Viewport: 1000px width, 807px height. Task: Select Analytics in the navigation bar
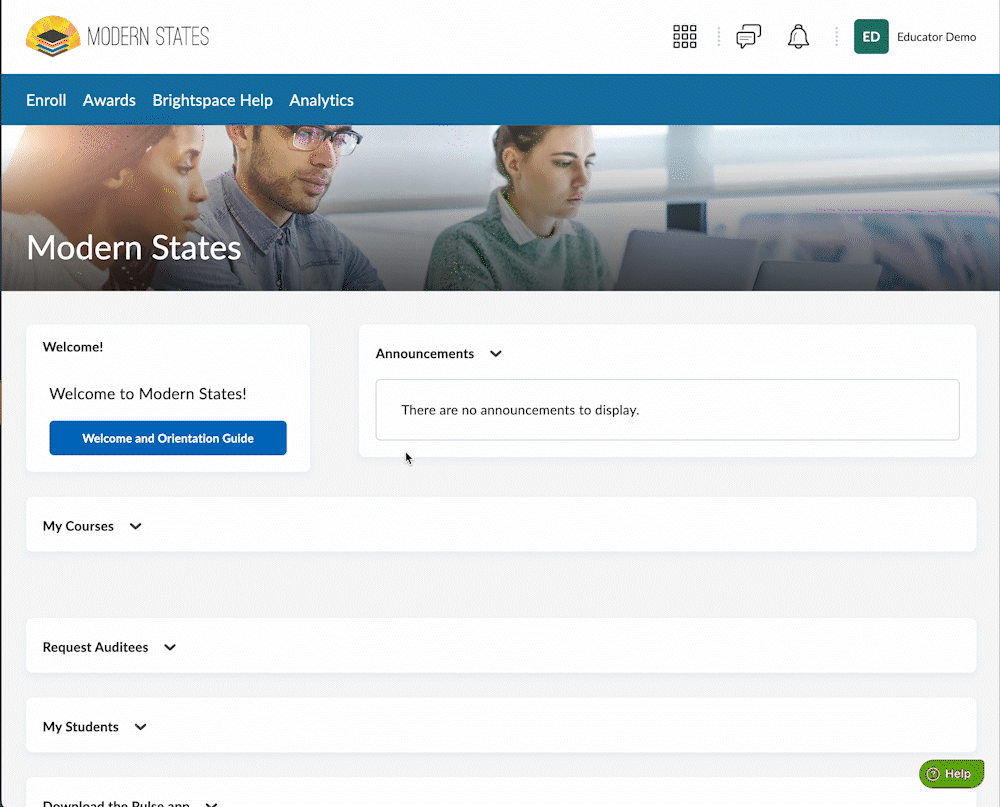[x=321, y=100]
